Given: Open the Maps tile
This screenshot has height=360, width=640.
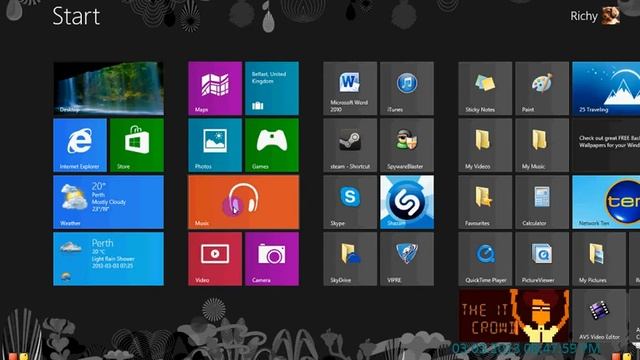Looking at the screenshot, I should pyautogui.click(x=215, y=88).
